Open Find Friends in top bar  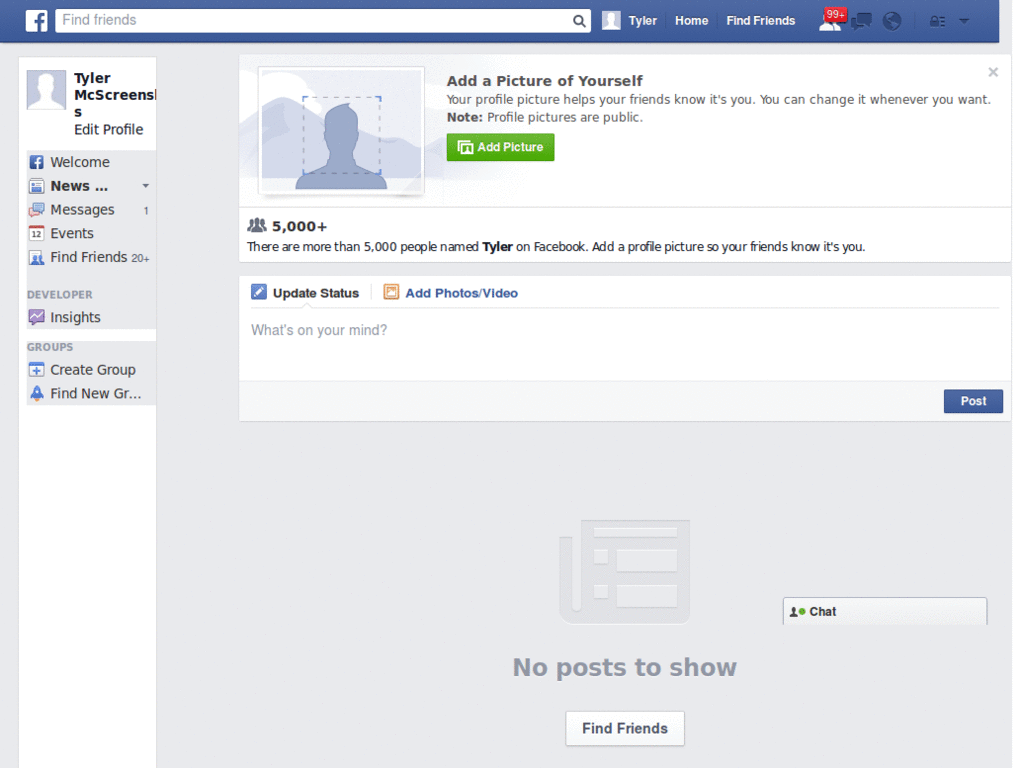[x=761, y=21]
